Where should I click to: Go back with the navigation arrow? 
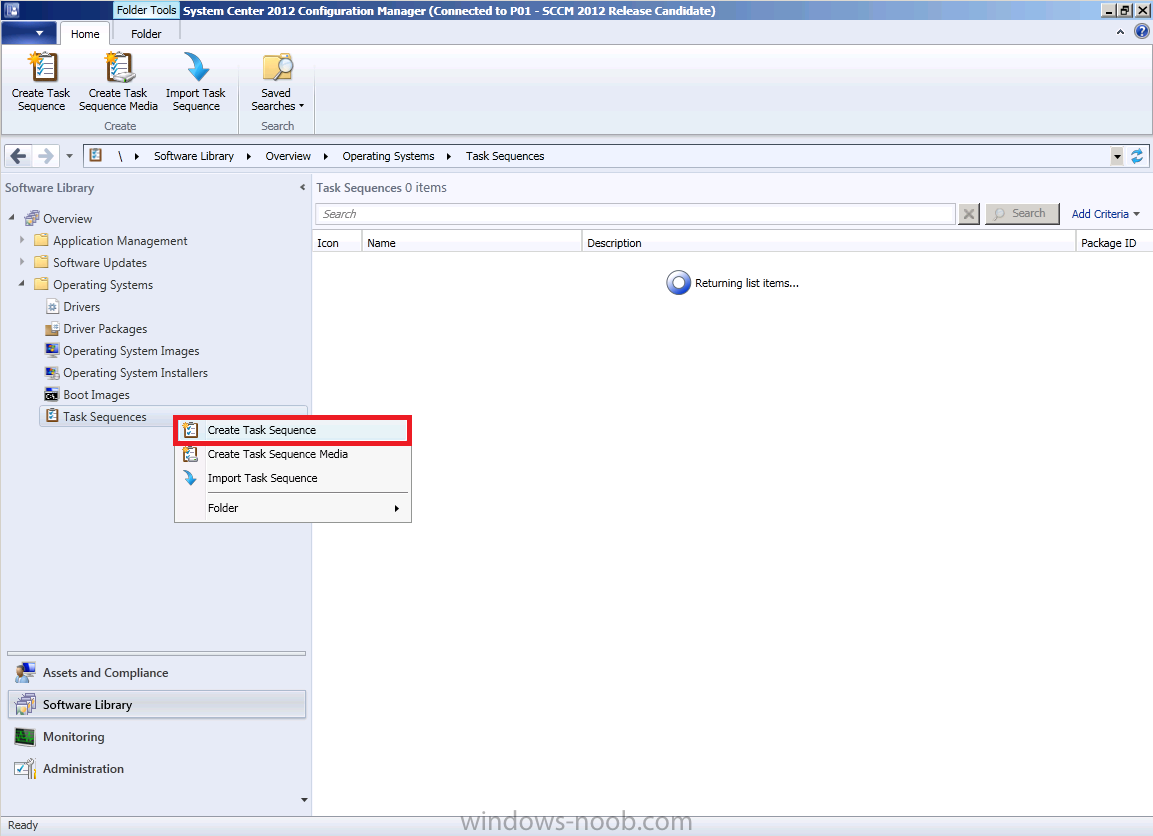tap(19, 156)
